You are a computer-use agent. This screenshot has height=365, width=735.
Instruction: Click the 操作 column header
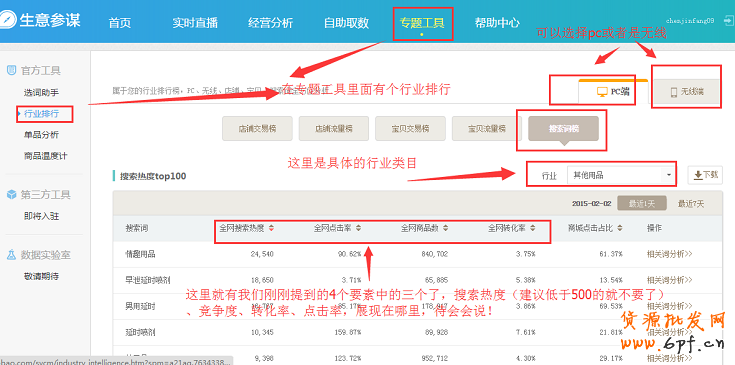[654, 229]
